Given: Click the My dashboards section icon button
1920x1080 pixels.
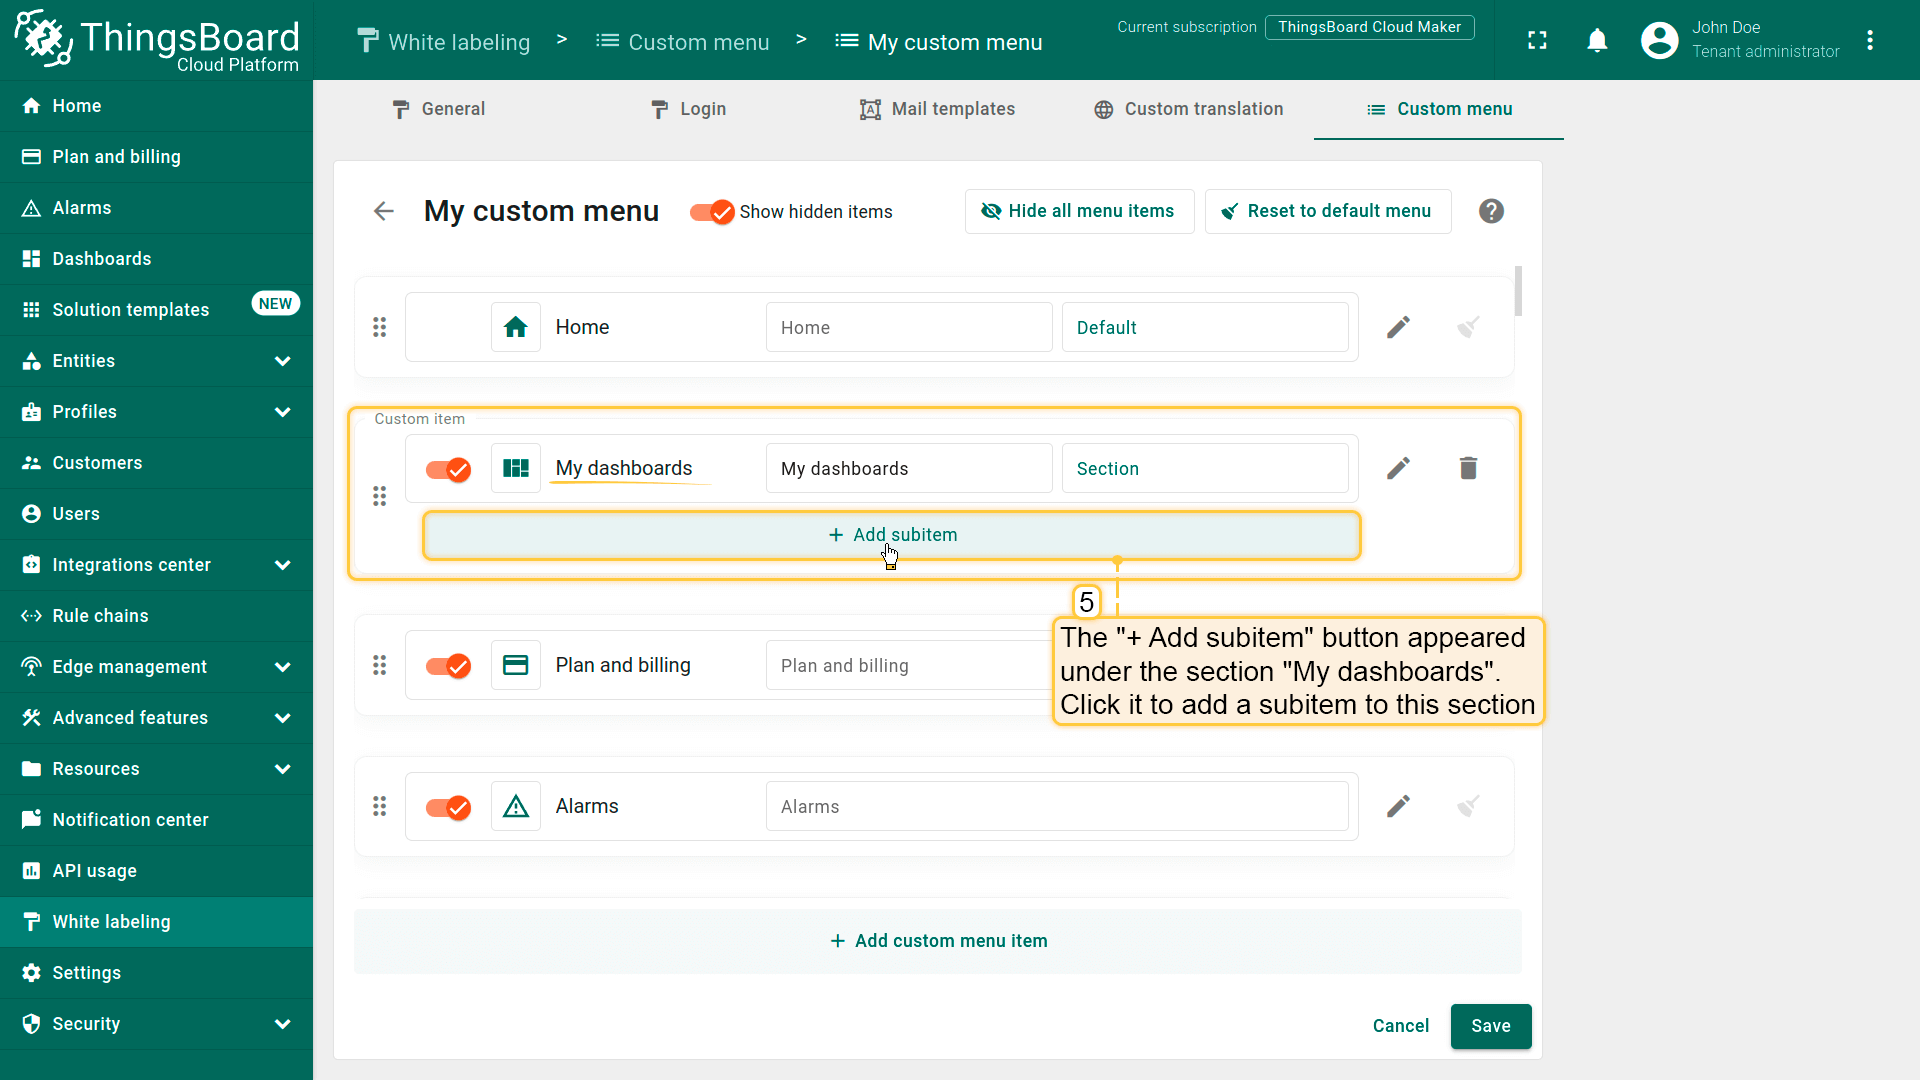Looking at the screenshot, I should pyautogui.click(x=516, y=468).
